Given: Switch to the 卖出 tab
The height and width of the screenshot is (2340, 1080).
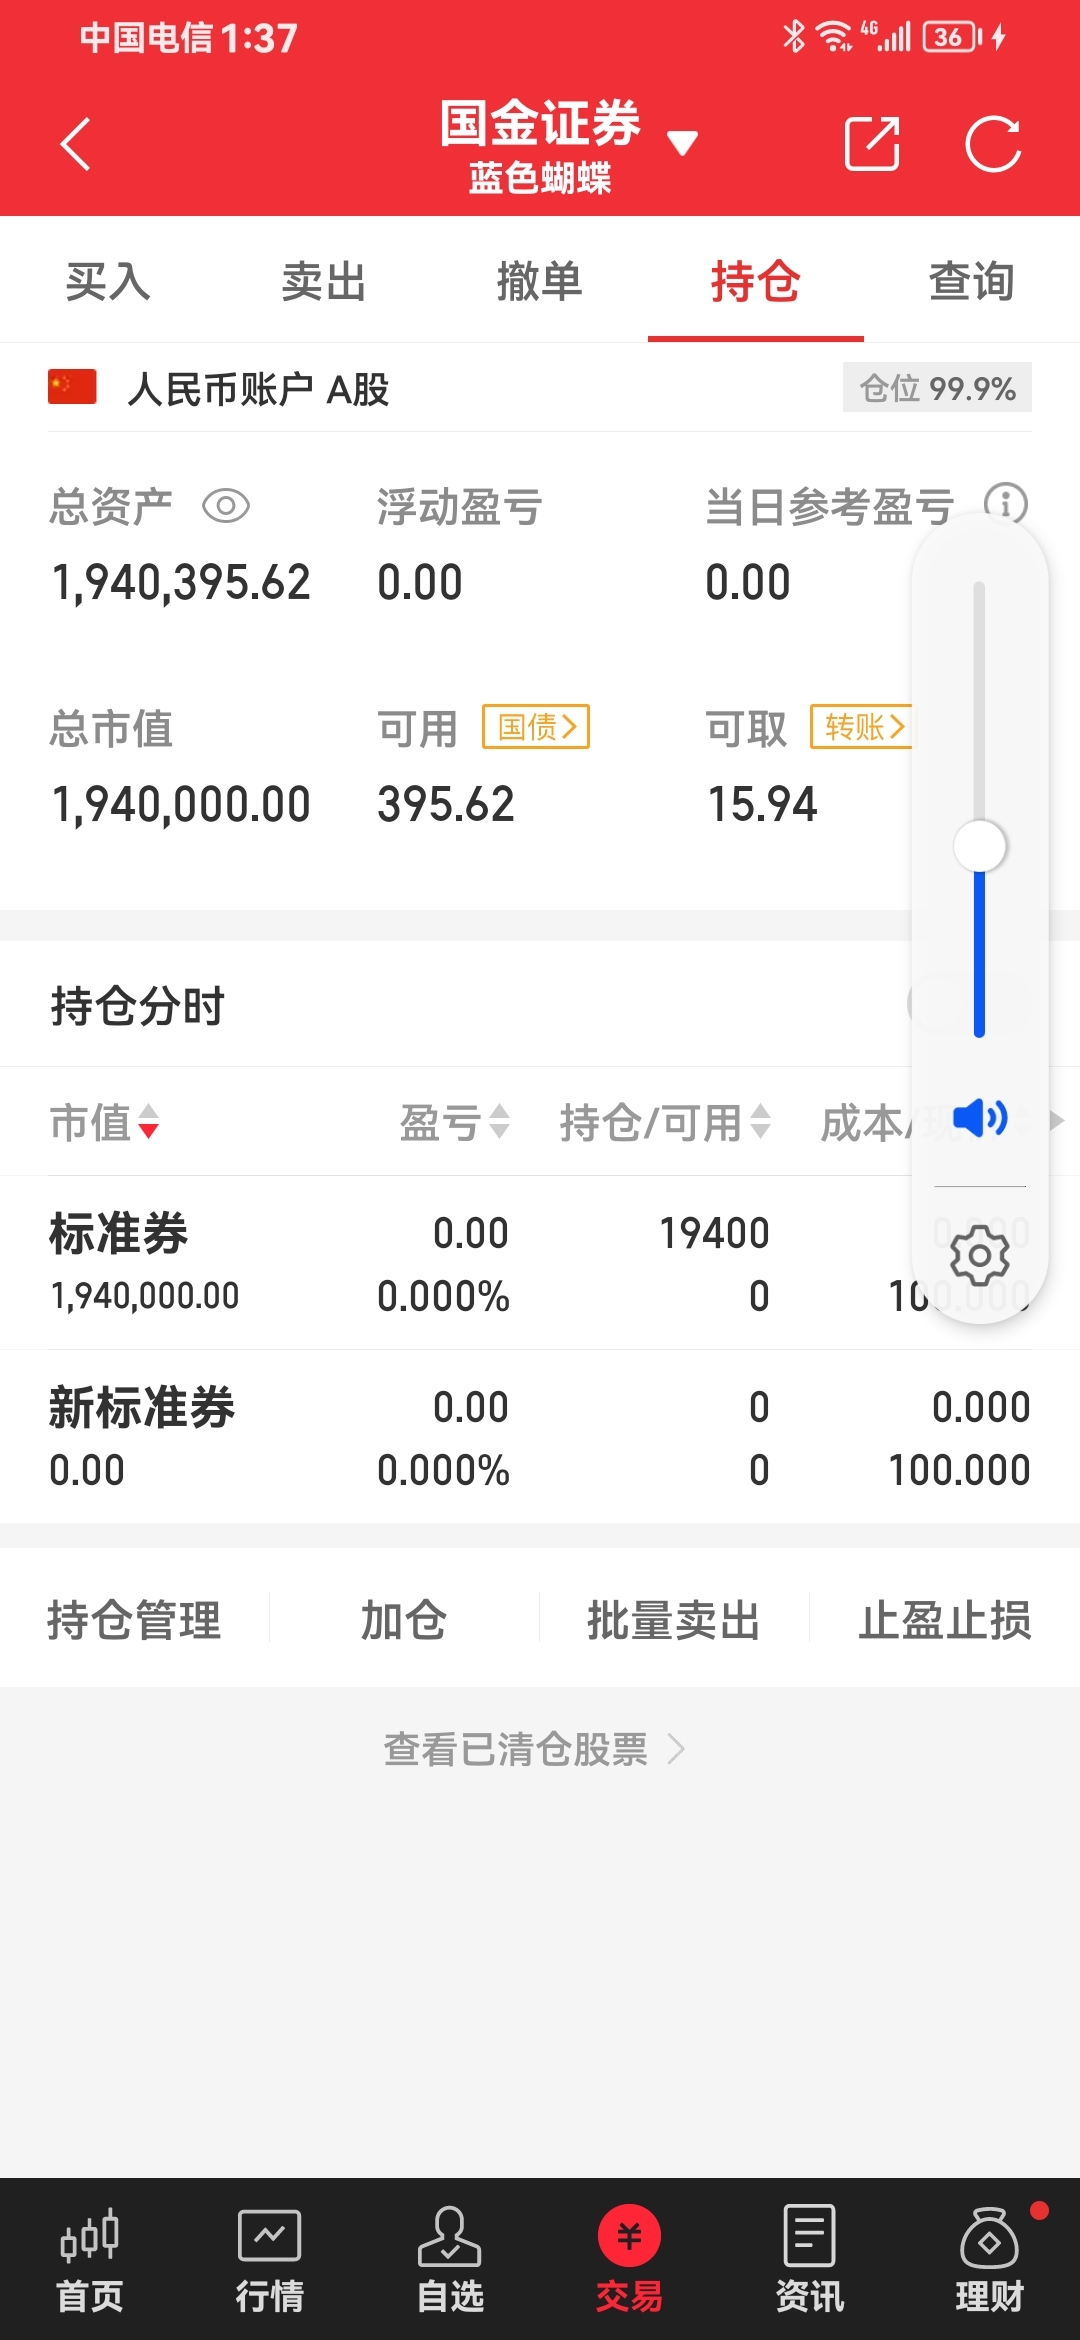Looking at the screenshot, I should pos(324,281).
